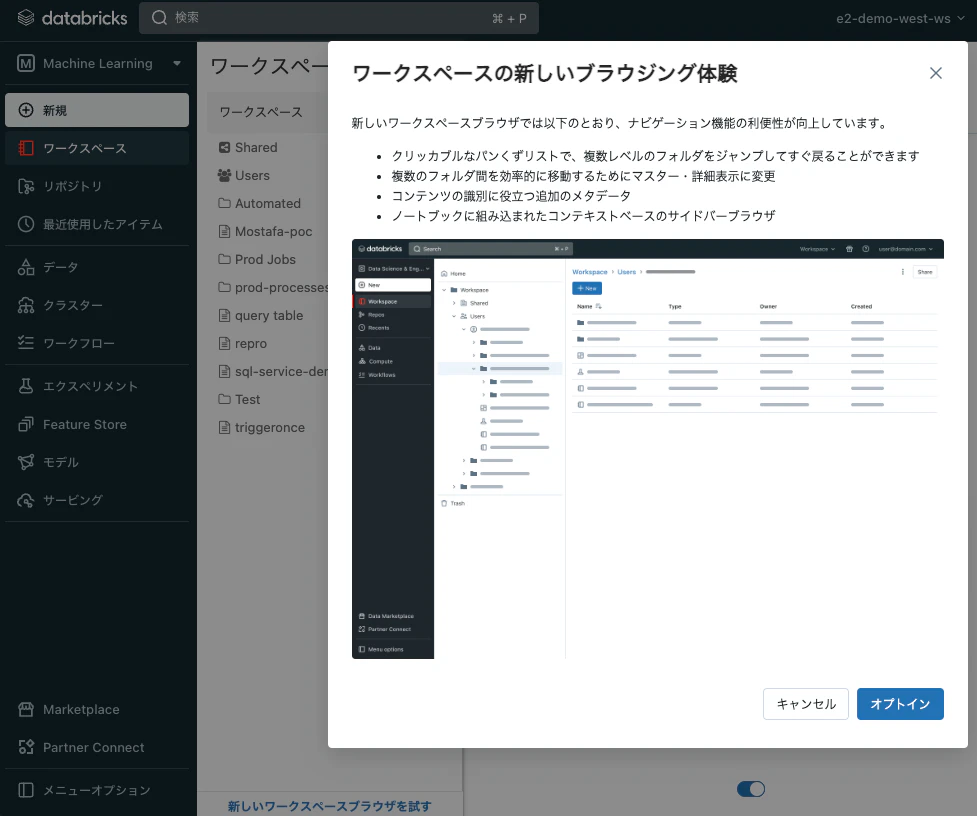Close the new browsing experience dialog
Image resolution: width=977 pixels, height=816 pixels.
(935, 73)
